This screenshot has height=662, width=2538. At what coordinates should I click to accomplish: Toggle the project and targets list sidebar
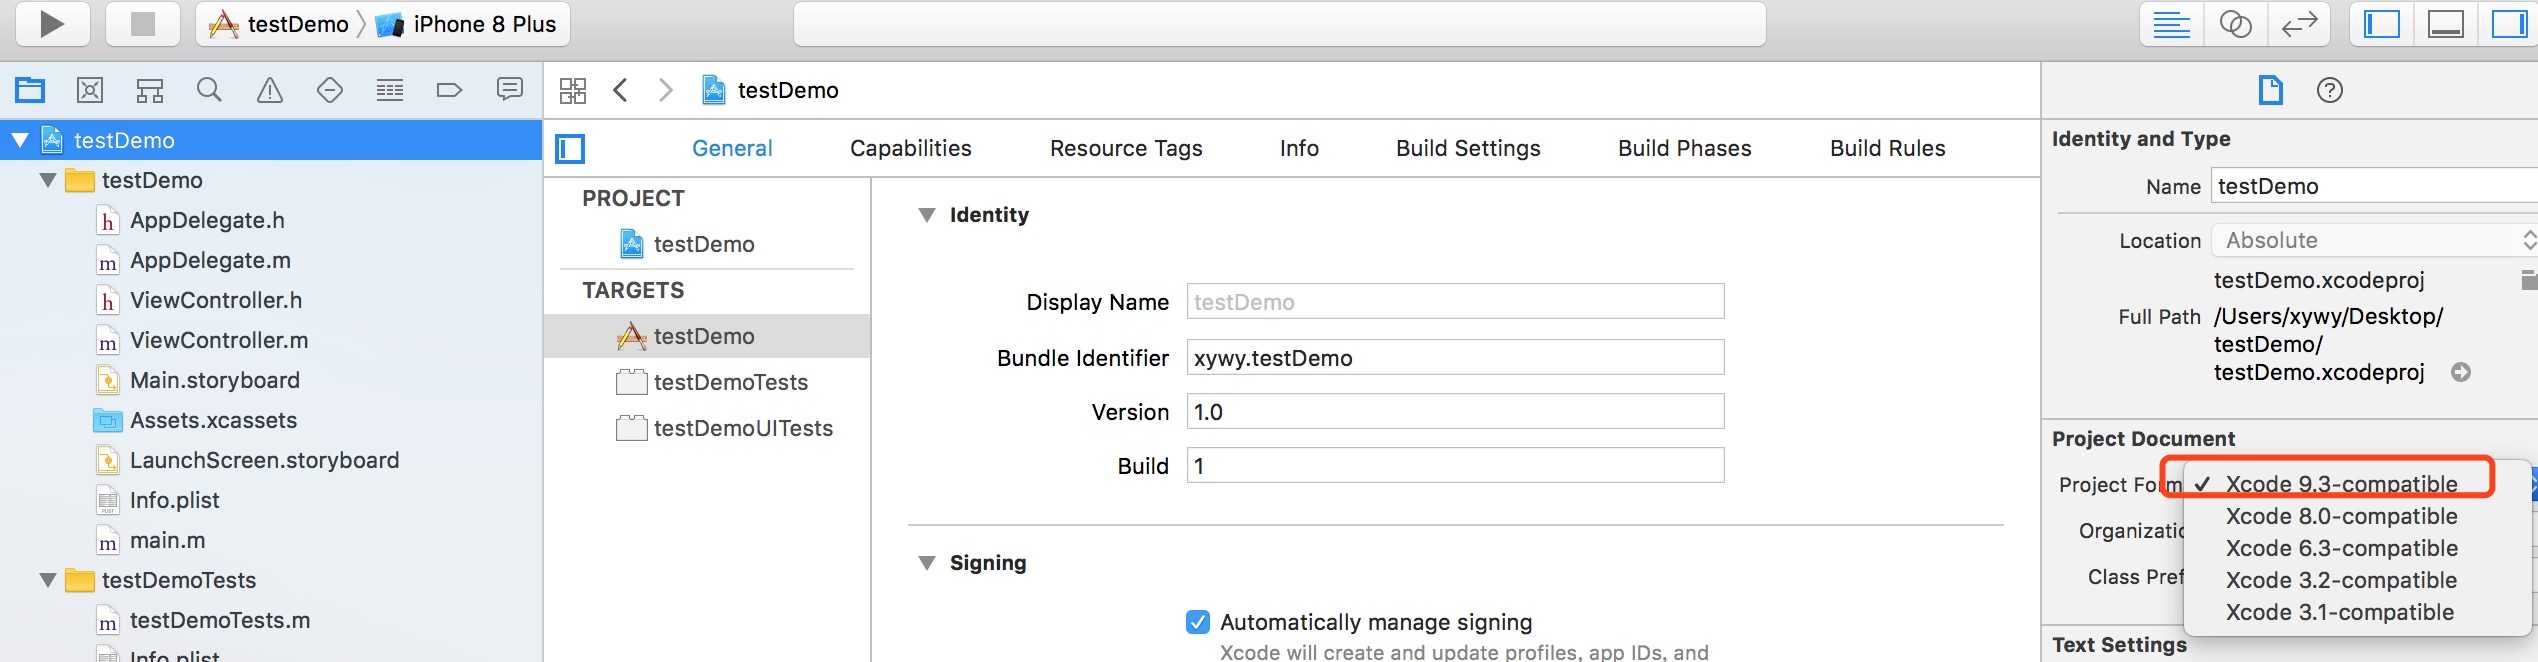tap(570, 149)
